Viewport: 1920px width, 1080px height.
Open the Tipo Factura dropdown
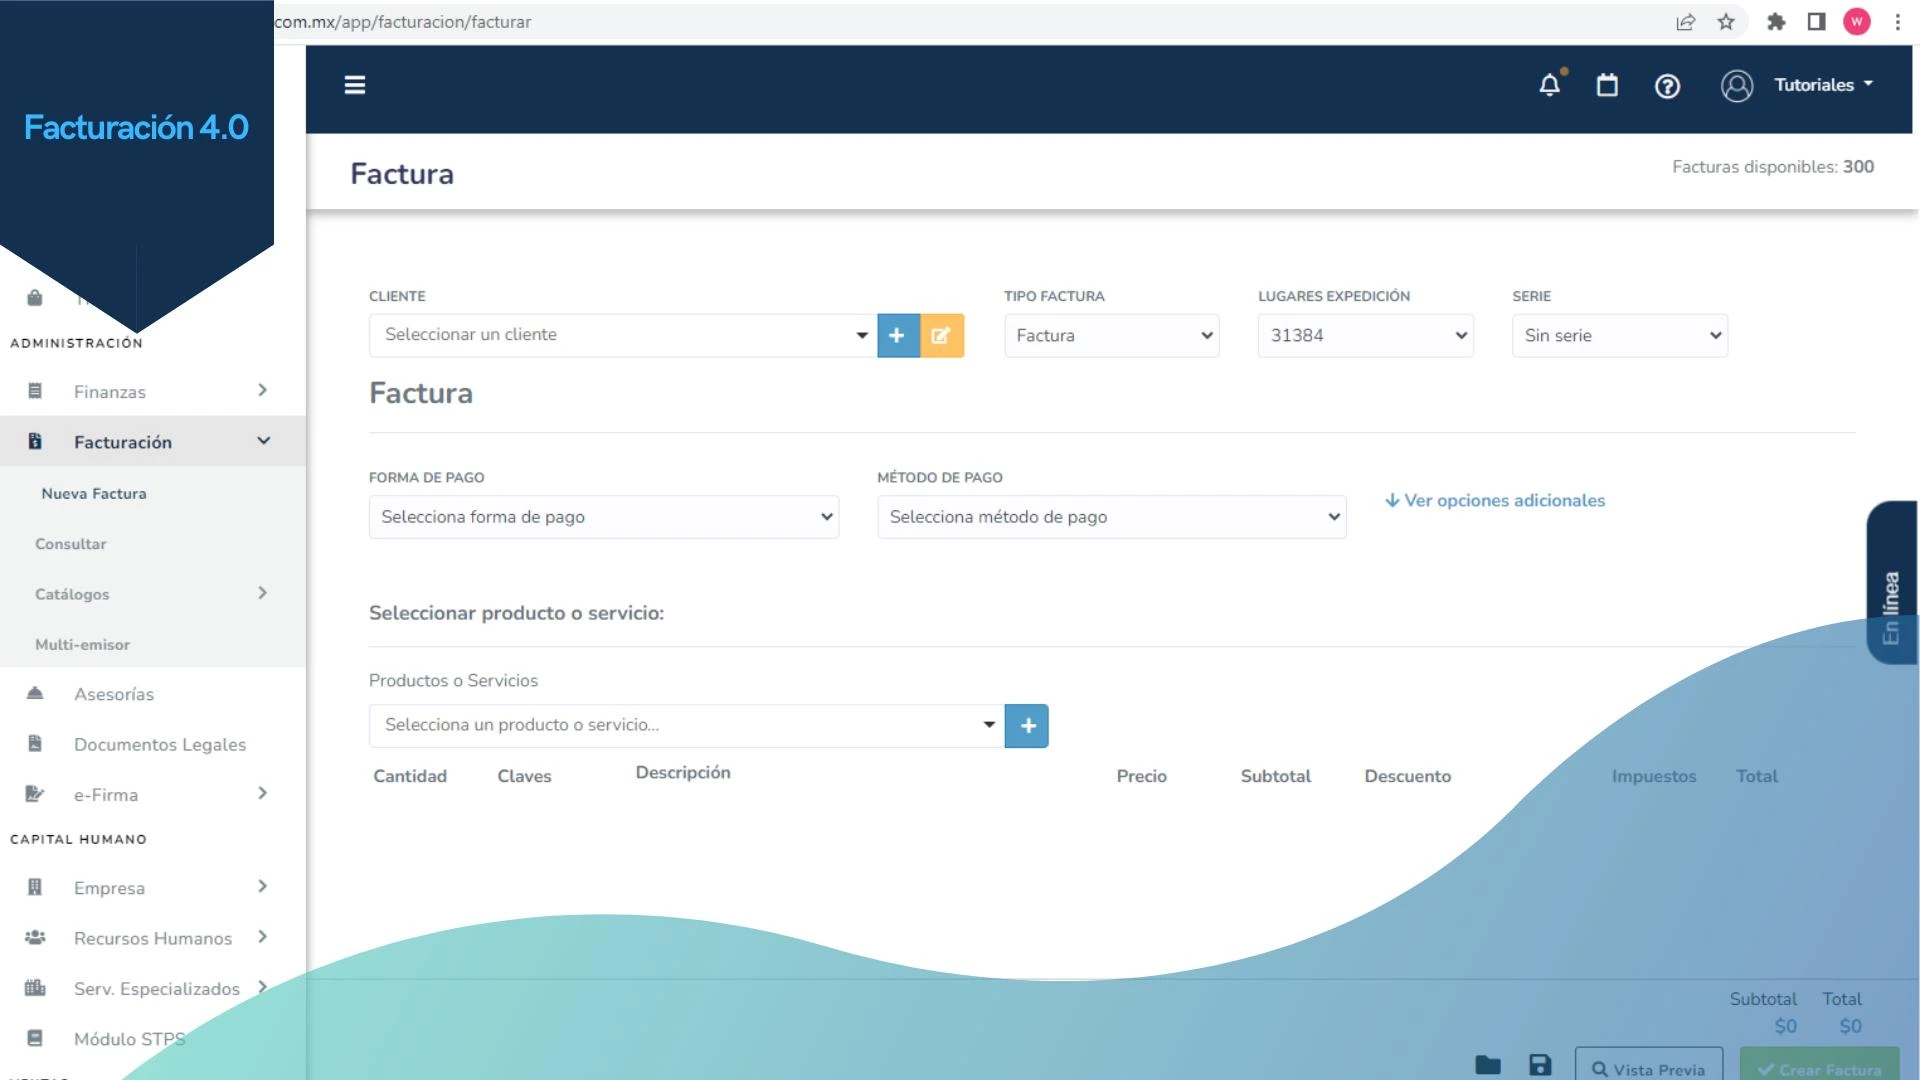click(x=1111, y=336)
